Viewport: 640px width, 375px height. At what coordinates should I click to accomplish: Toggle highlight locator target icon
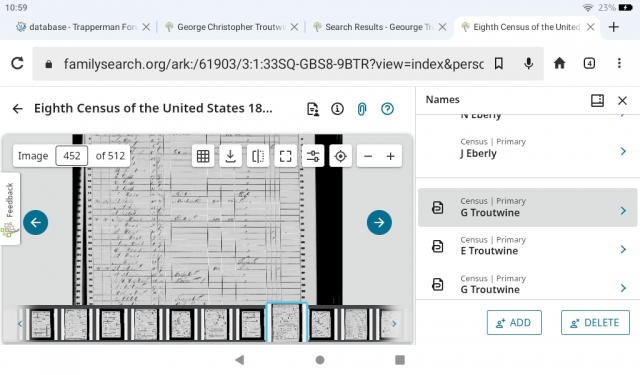pos(340,156)
